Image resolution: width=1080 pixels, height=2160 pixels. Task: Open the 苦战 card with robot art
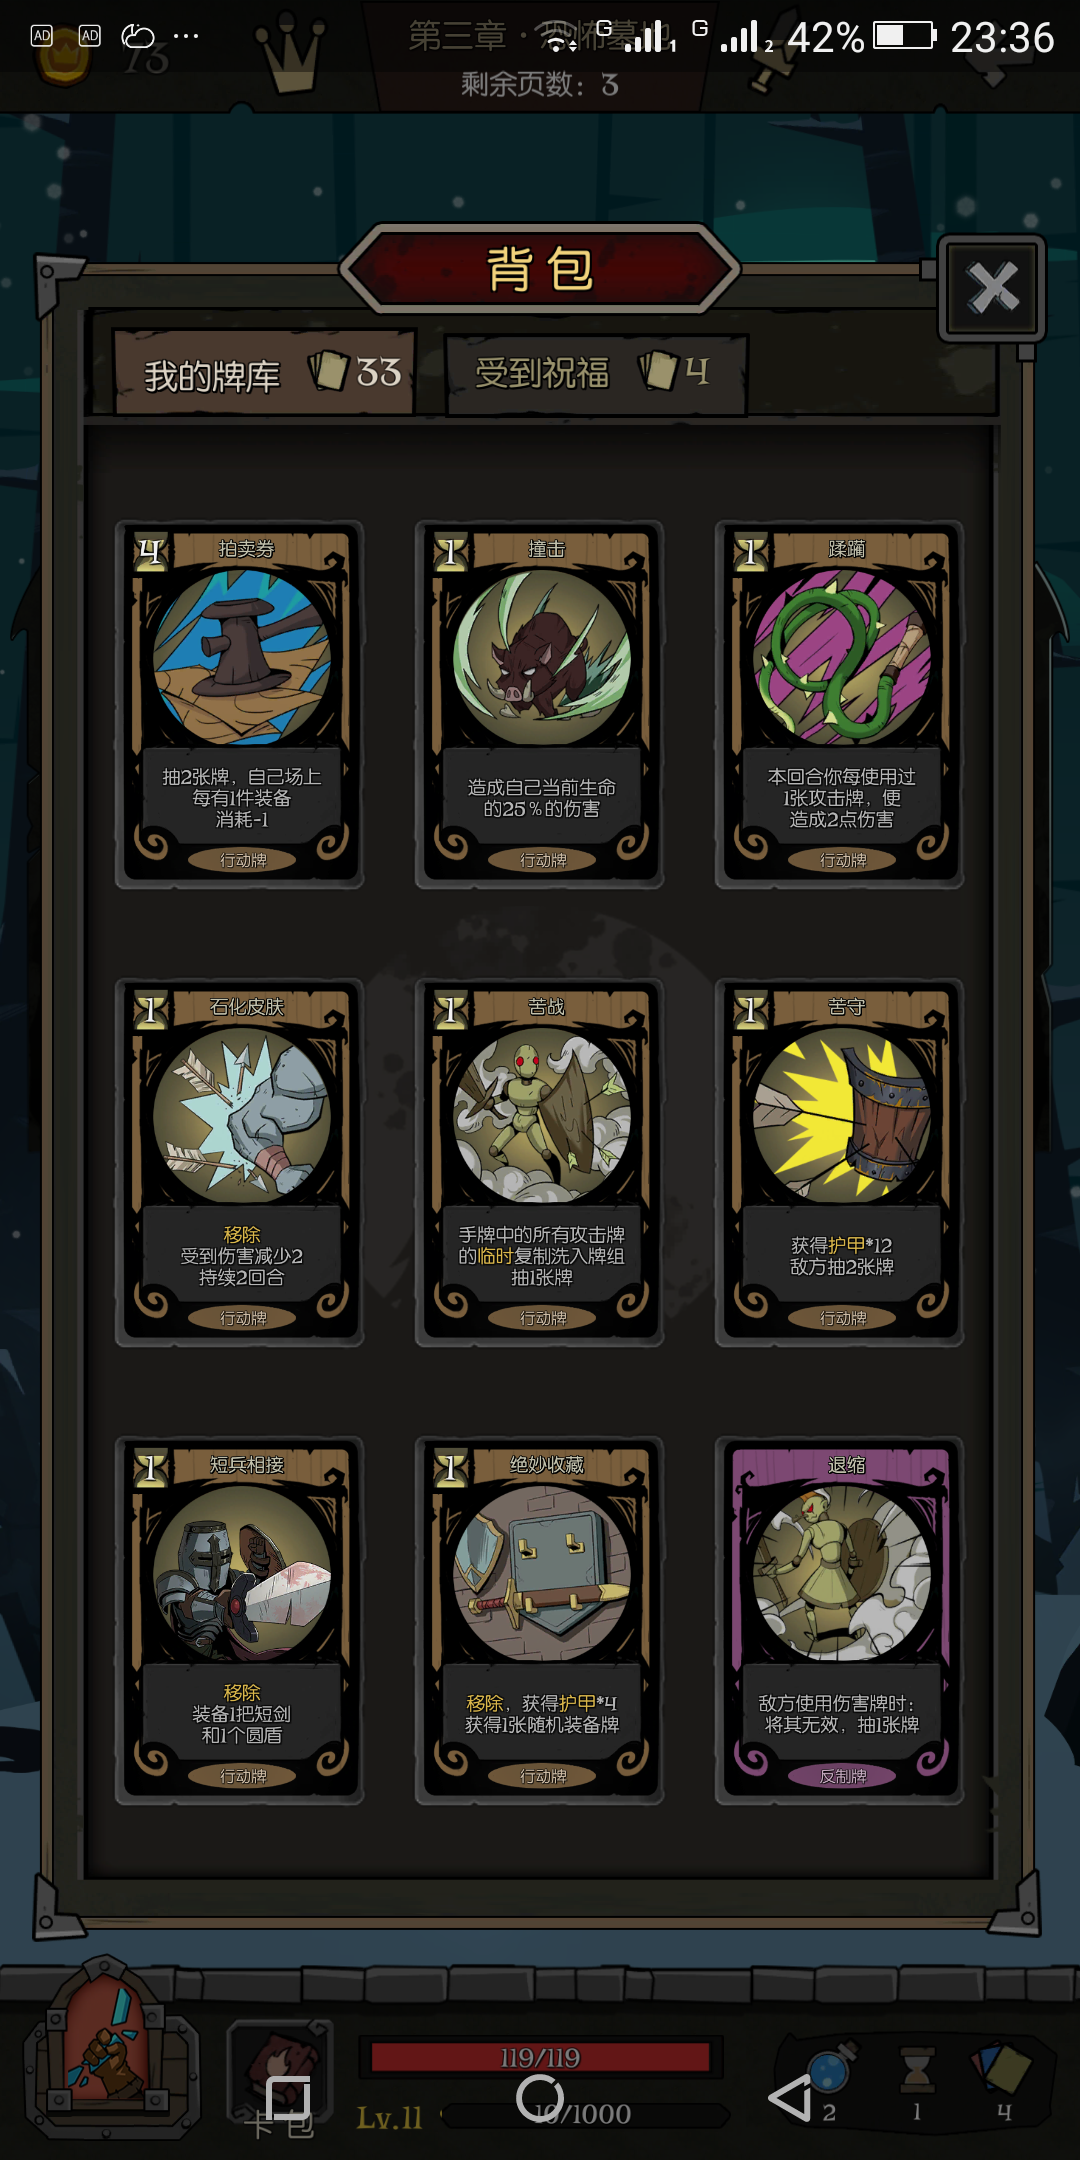(540, 1162)
